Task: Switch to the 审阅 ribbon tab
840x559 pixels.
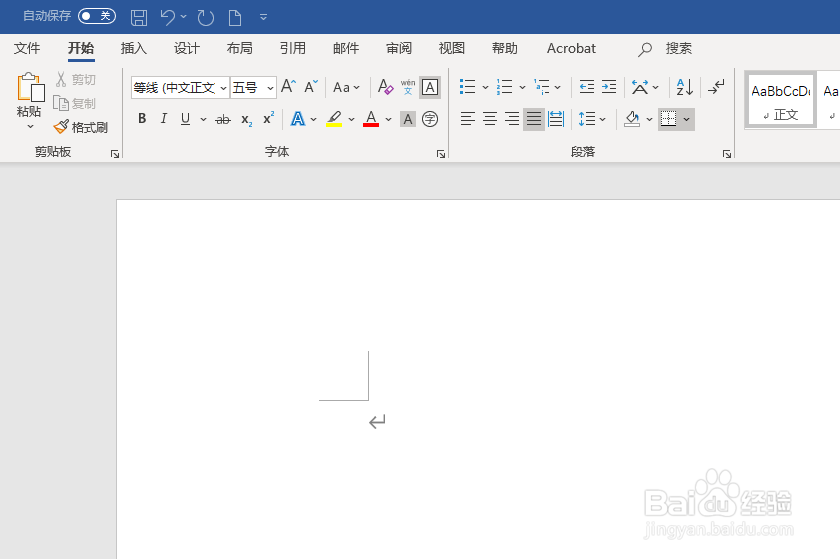Action: pyautogui.click(x=399, y=48)
